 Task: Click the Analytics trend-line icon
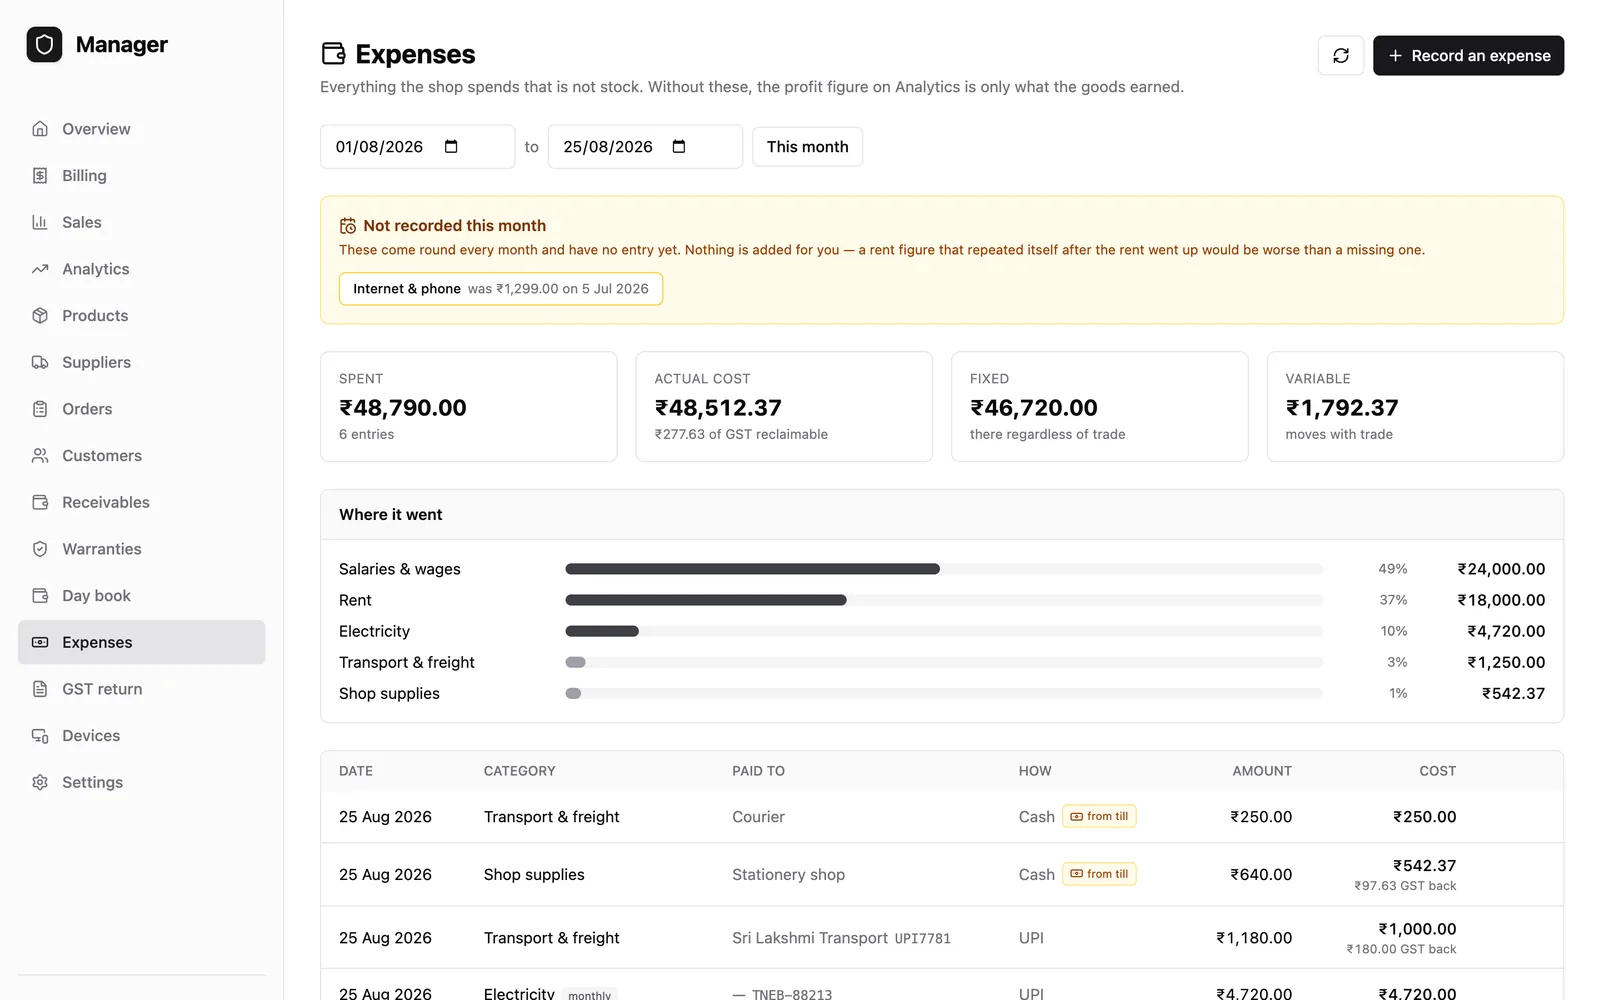(40, 269)
